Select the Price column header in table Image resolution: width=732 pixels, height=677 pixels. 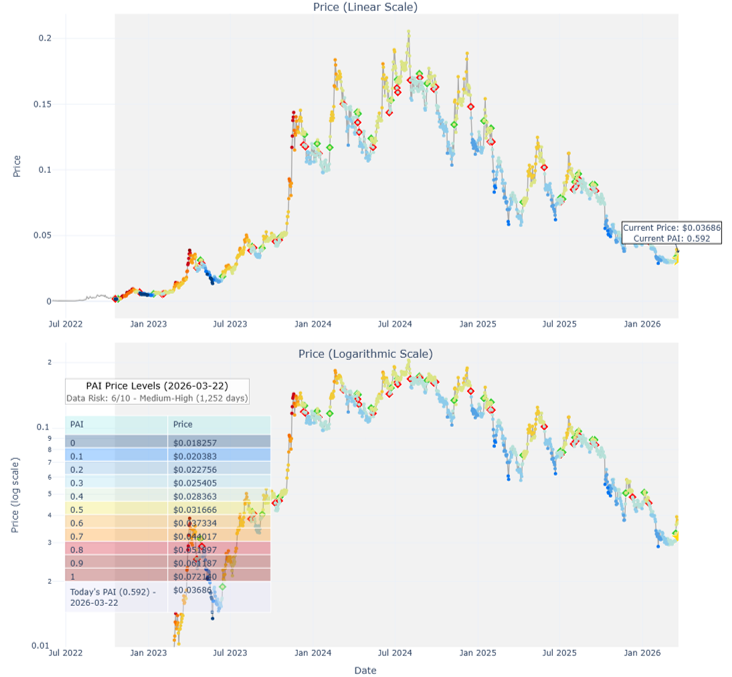[x=219, y=425]
